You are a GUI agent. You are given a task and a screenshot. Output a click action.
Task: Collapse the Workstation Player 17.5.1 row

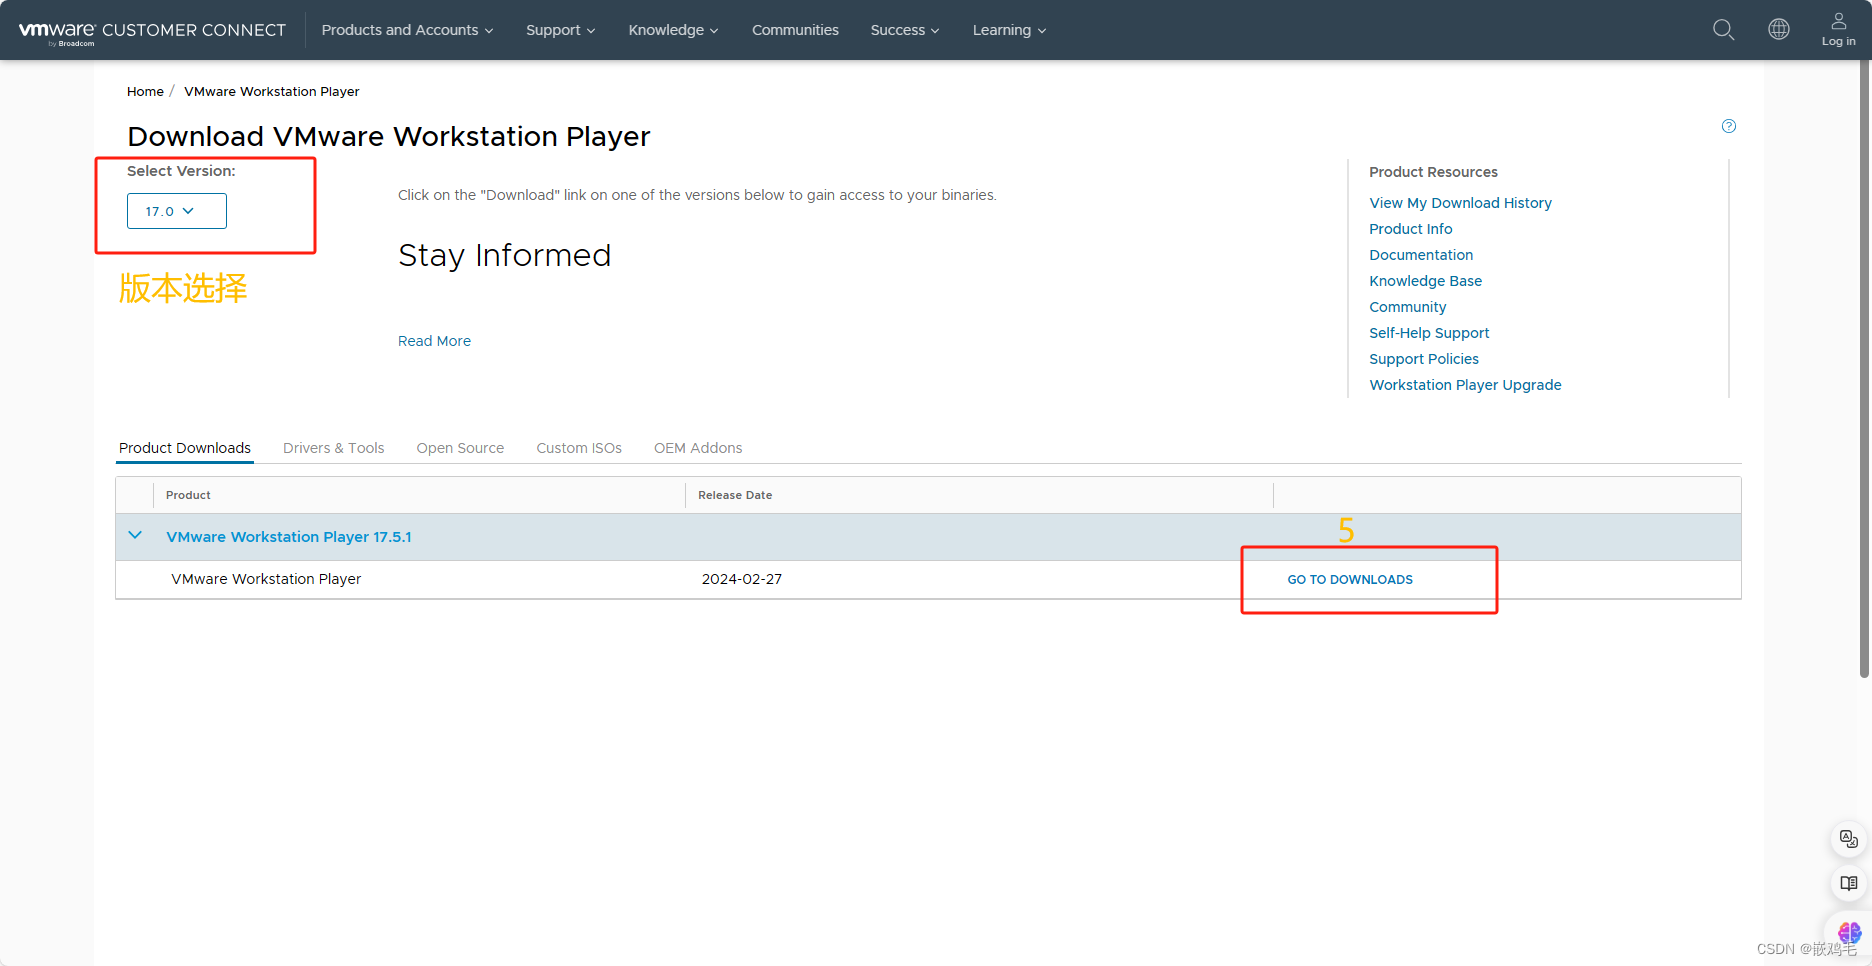tap(135, 536)
